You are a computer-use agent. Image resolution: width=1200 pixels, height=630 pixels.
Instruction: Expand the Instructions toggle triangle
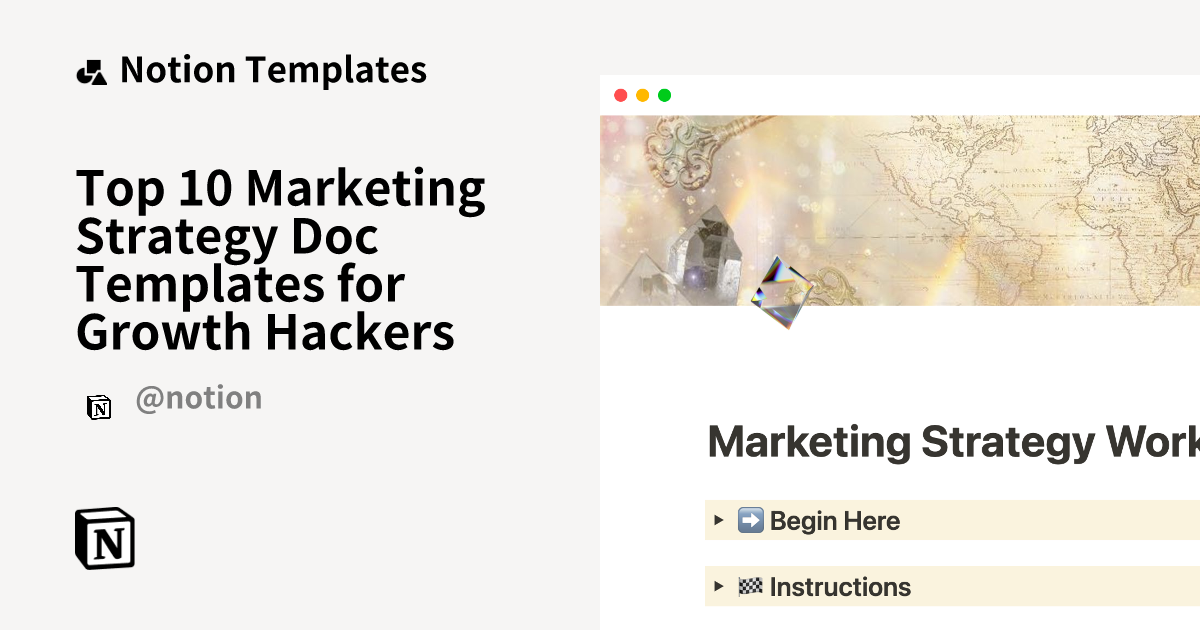coord(718,587)
